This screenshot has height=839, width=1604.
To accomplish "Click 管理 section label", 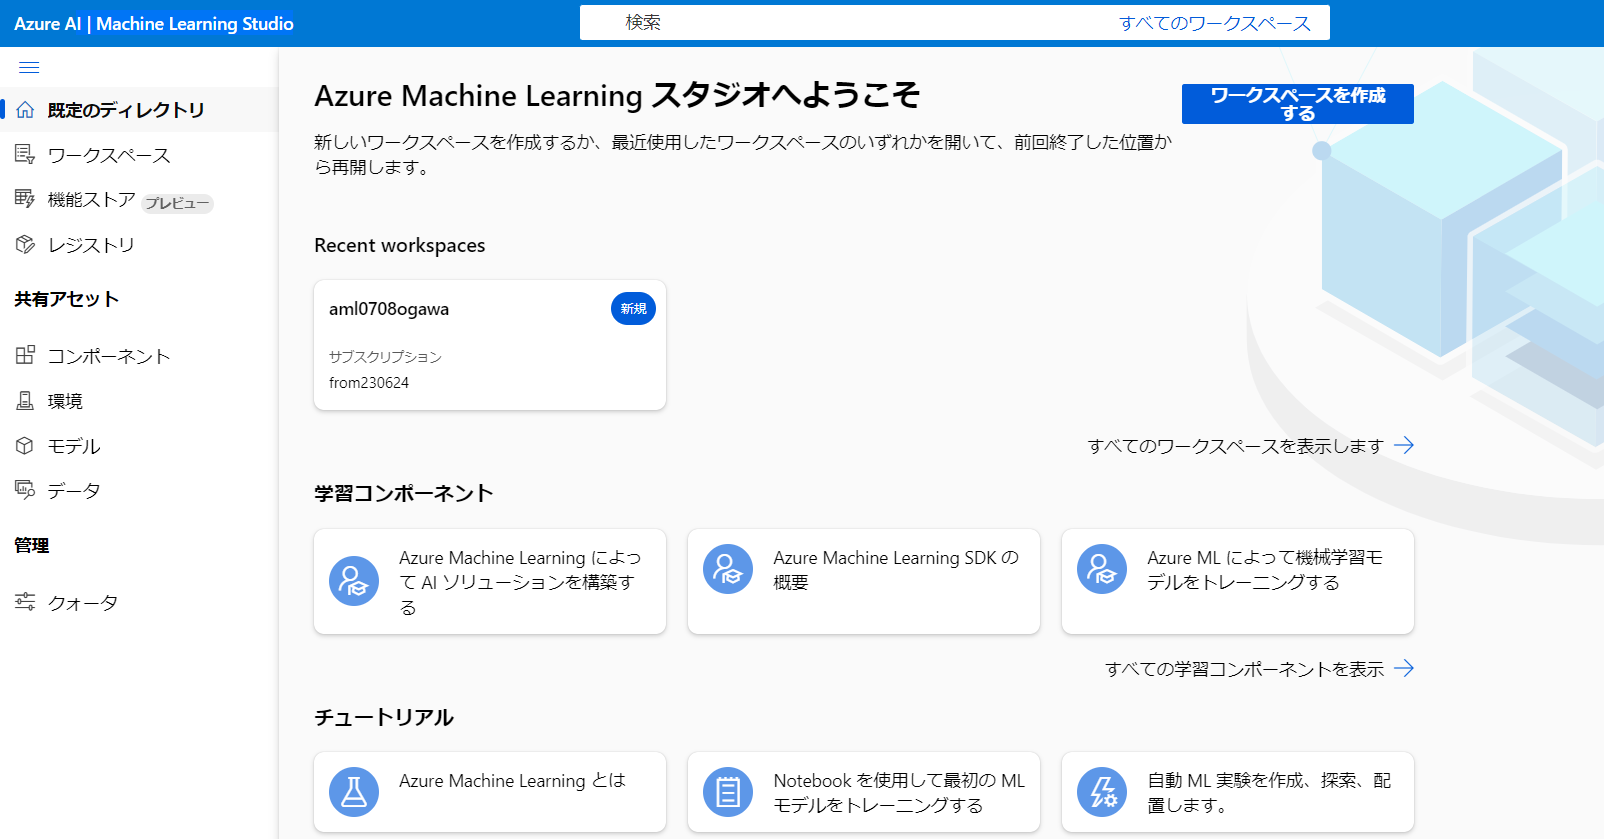I will click(32, 545).
